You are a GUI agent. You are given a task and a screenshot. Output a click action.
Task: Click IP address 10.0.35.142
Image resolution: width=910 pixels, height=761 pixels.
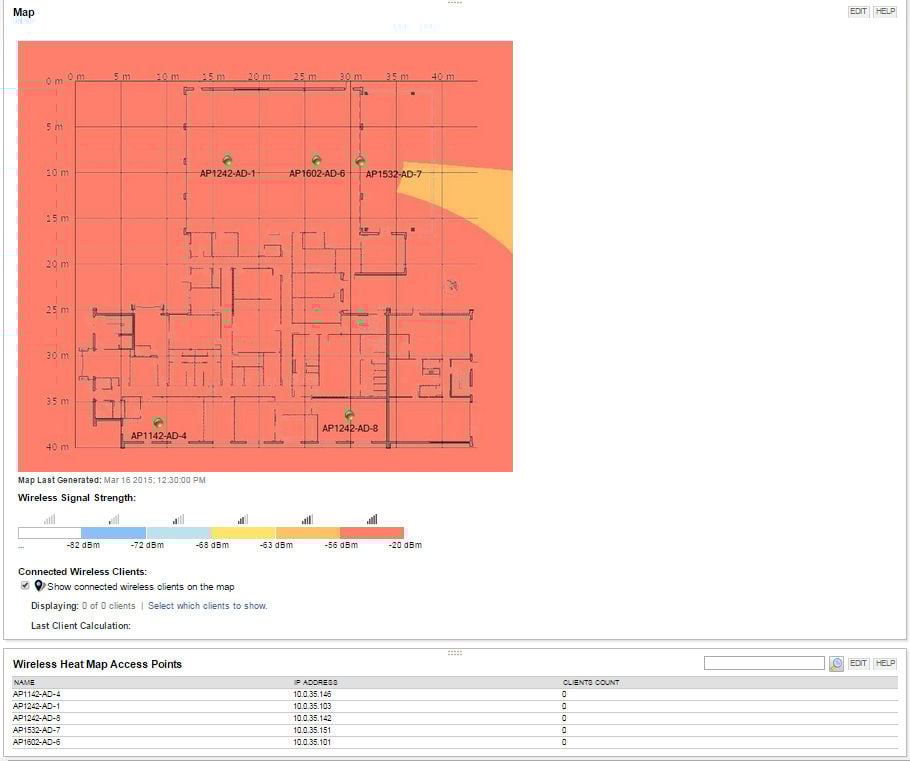312,718
